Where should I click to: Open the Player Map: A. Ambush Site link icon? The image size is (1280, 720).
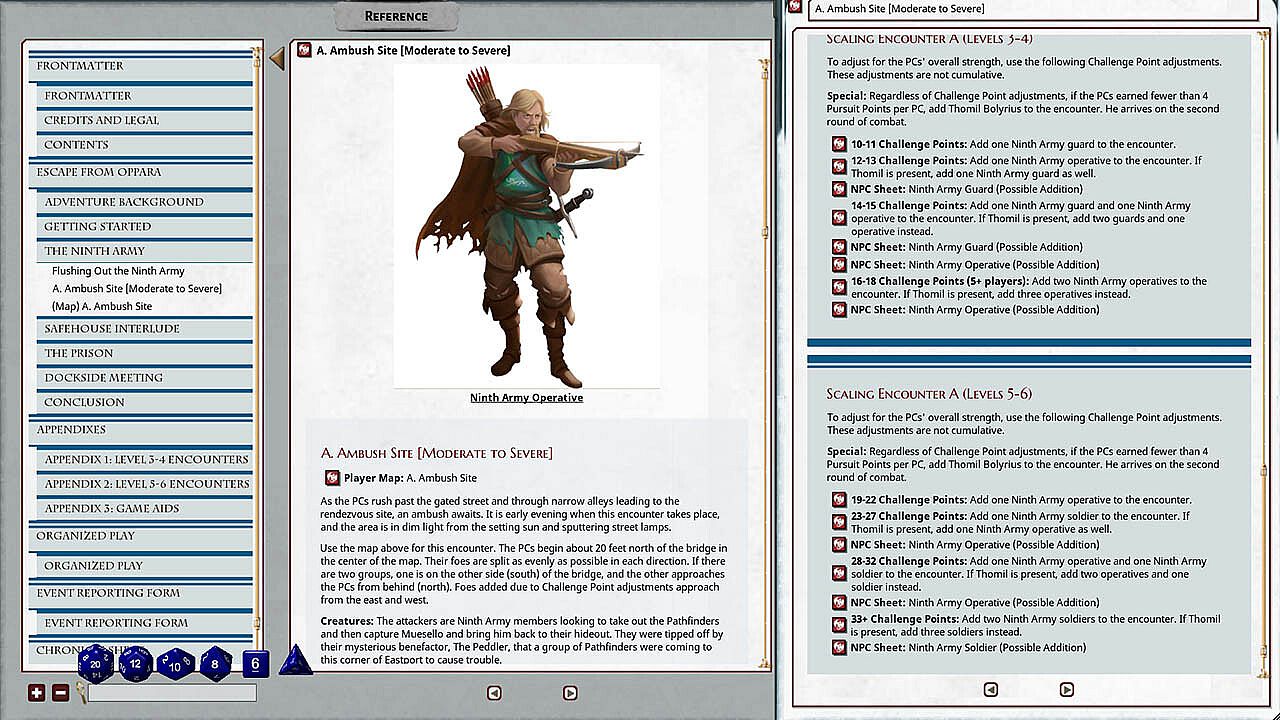333,478
